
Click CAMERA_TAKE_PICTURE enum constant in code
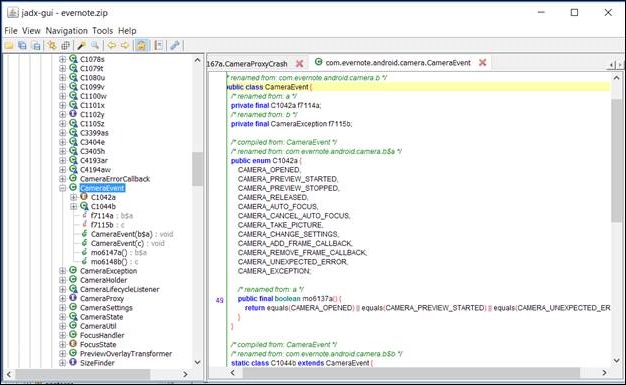(280, 225)
